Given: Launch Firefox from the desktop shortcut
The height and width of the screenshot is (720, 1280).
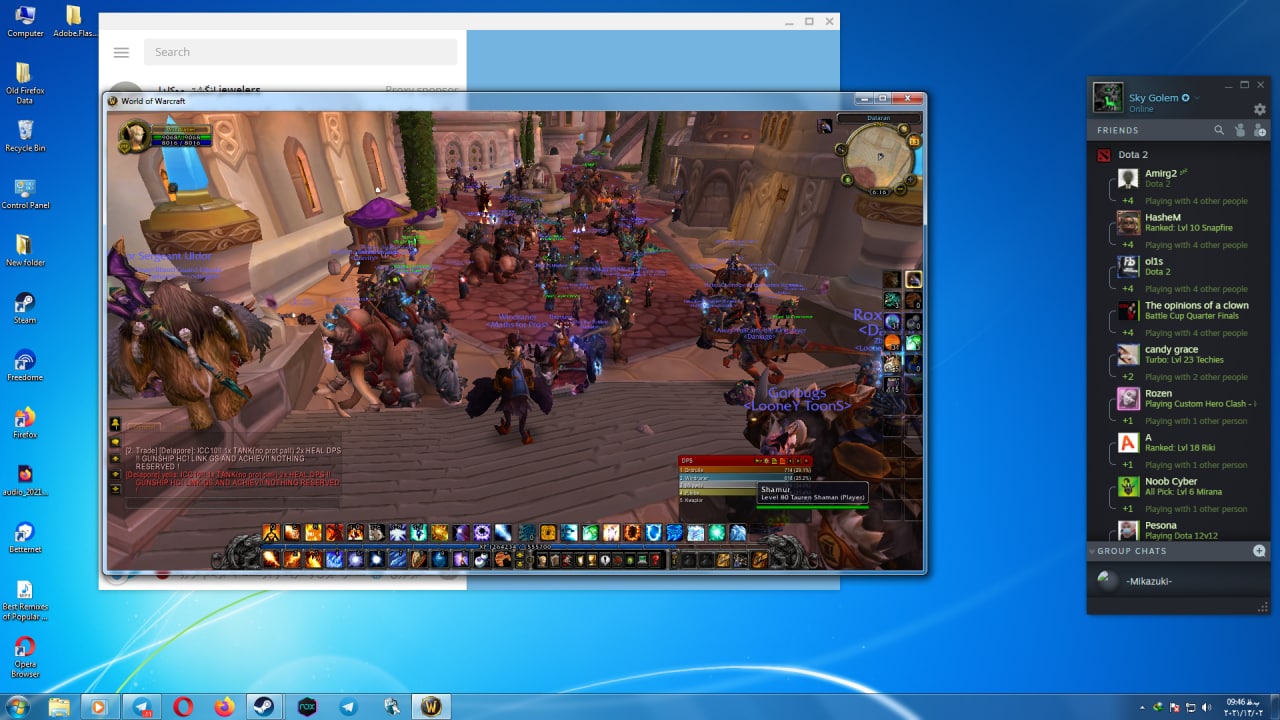Looking at the screenshot, I should 25,423.
